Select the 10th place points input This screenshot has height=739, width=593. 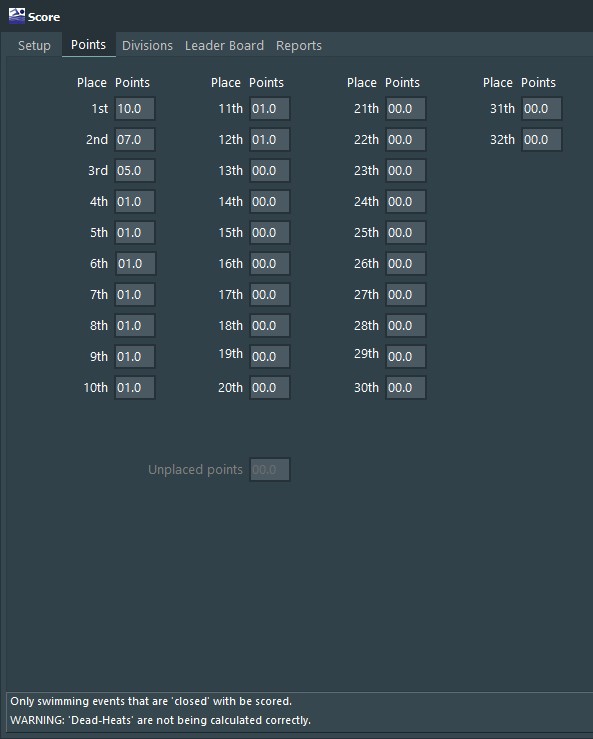[135, 388]
